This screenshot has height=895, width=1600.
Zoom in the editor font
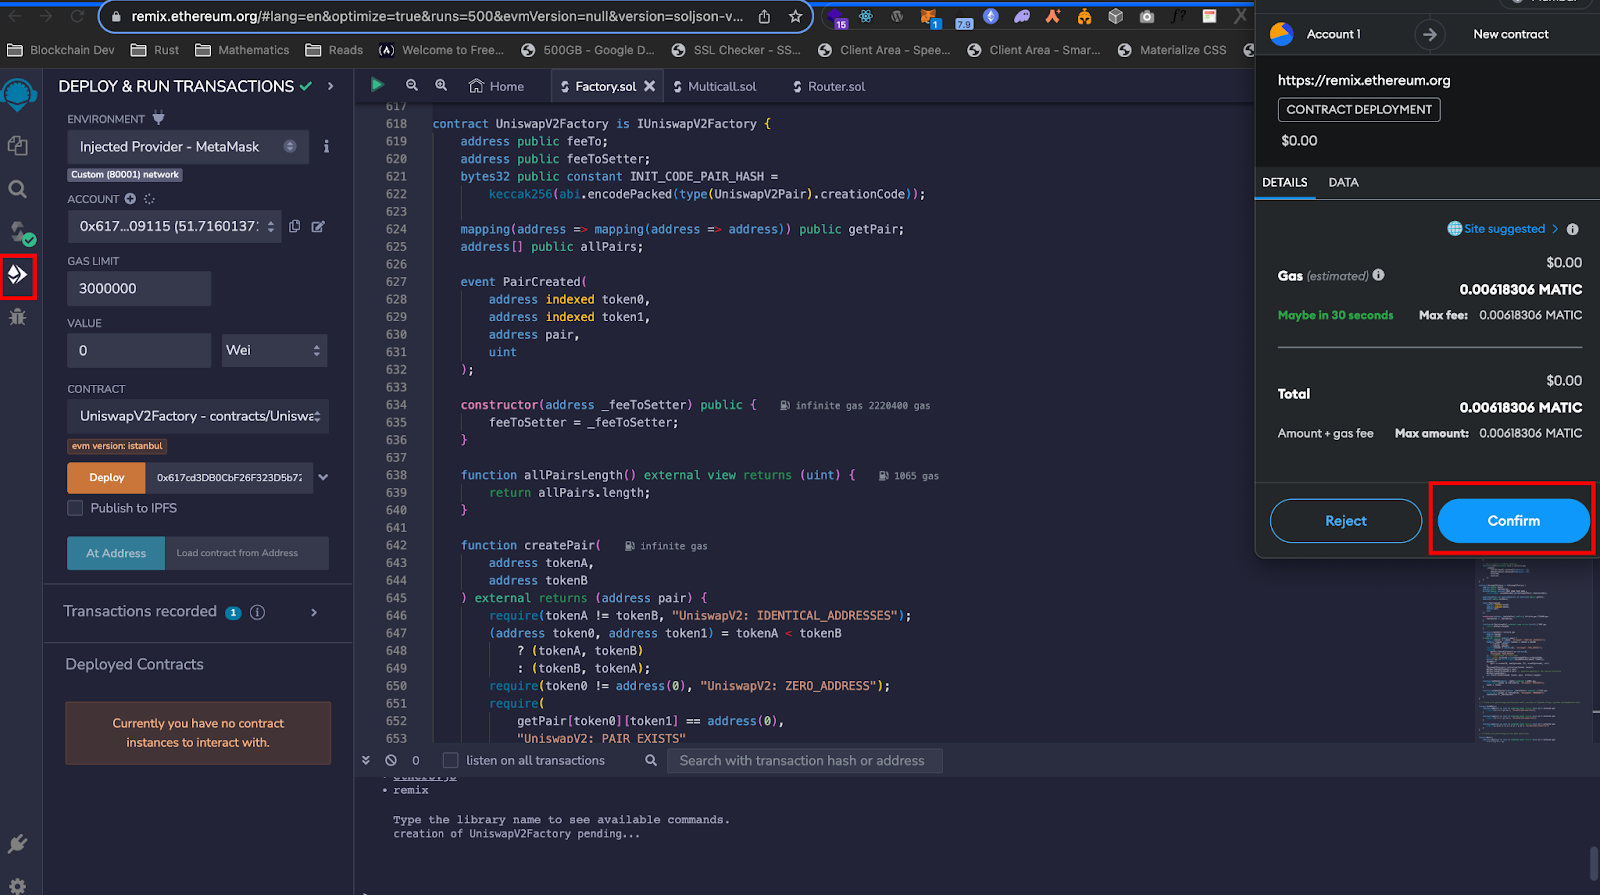tap(441, 86)
